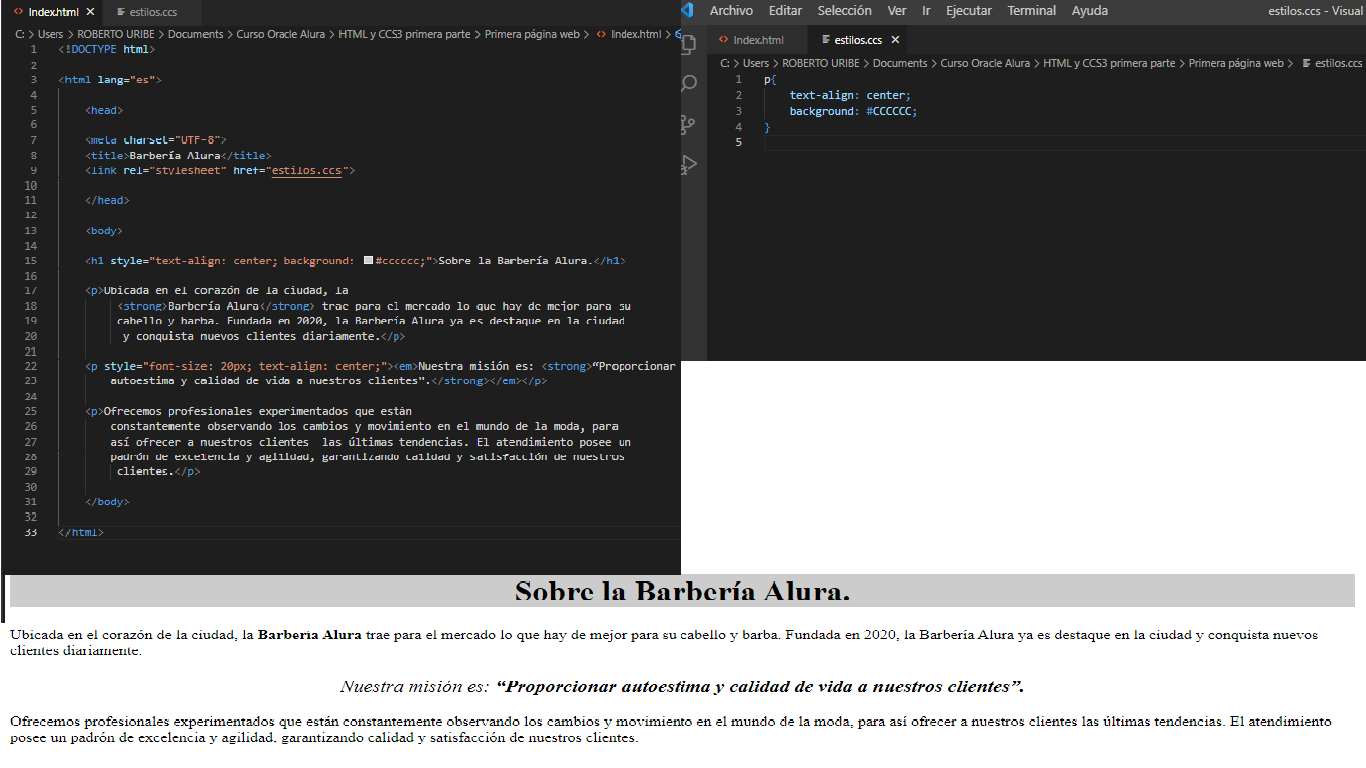Click the rendered paragraph starting "Ofrecemos profesionales experimentados"
The width and height of the screenshot is (1366, 768).
click(670, 730)
